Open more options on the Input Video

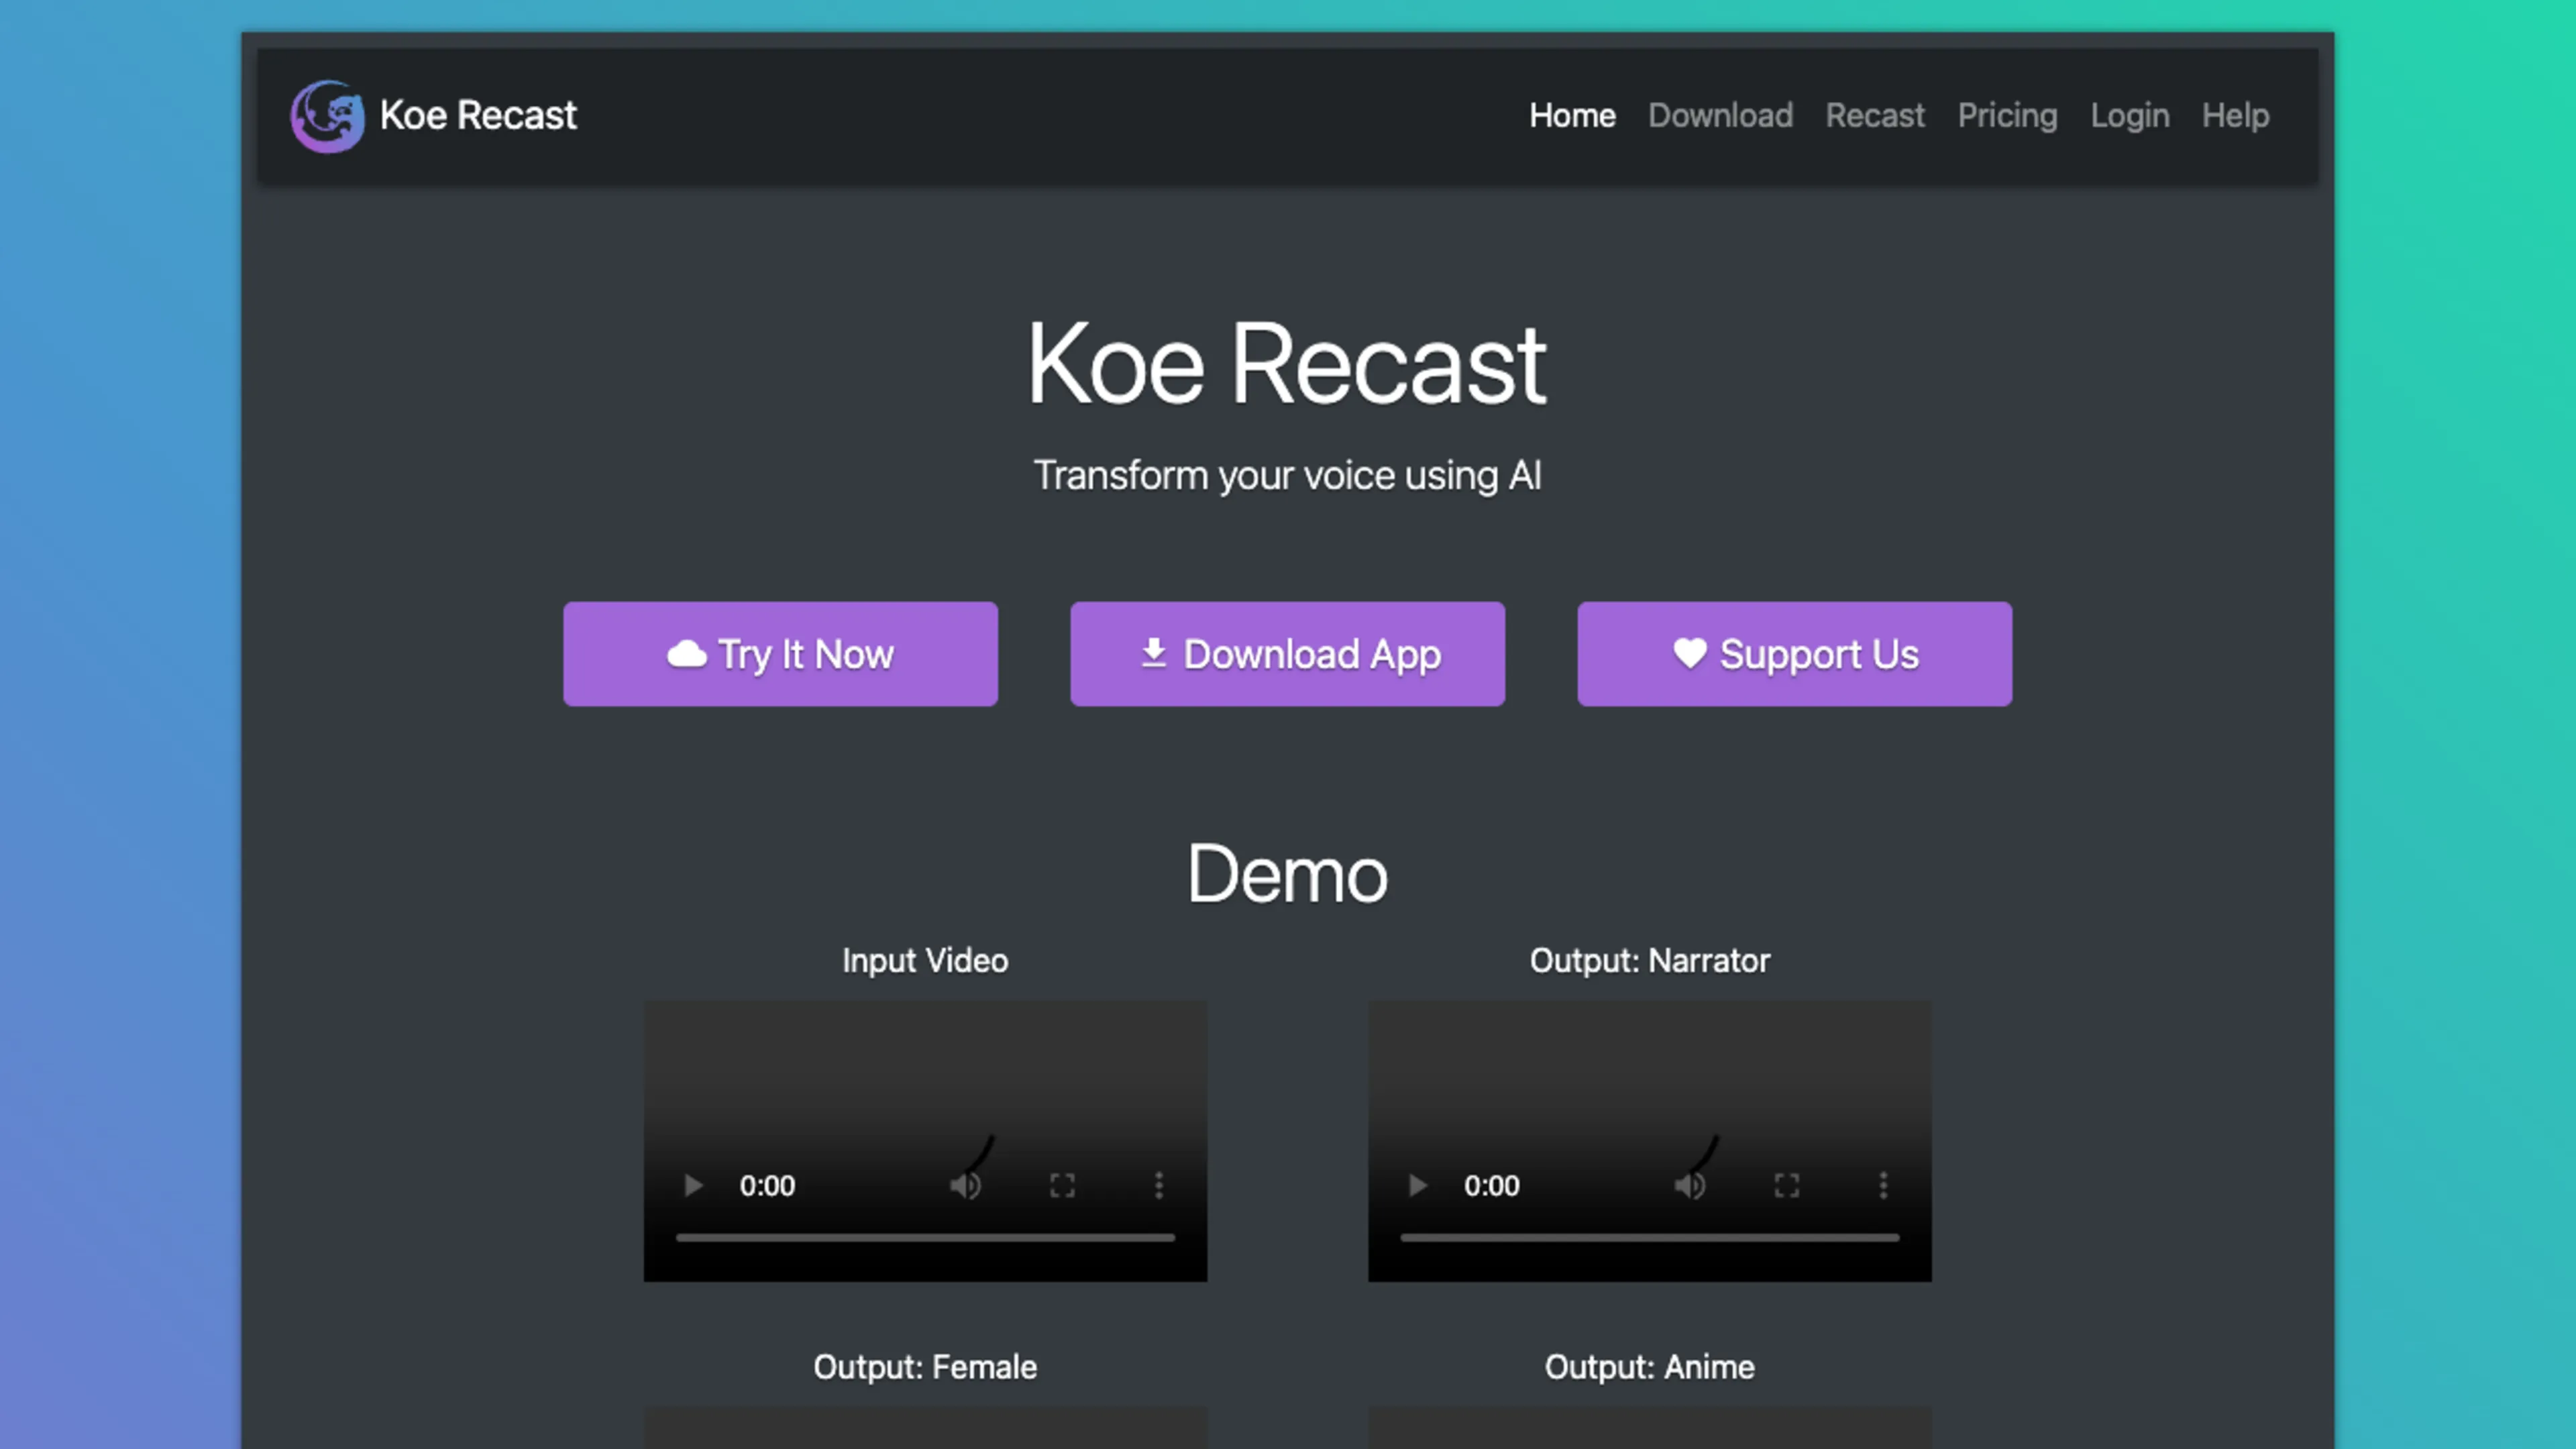(x=1159, y=1186)
